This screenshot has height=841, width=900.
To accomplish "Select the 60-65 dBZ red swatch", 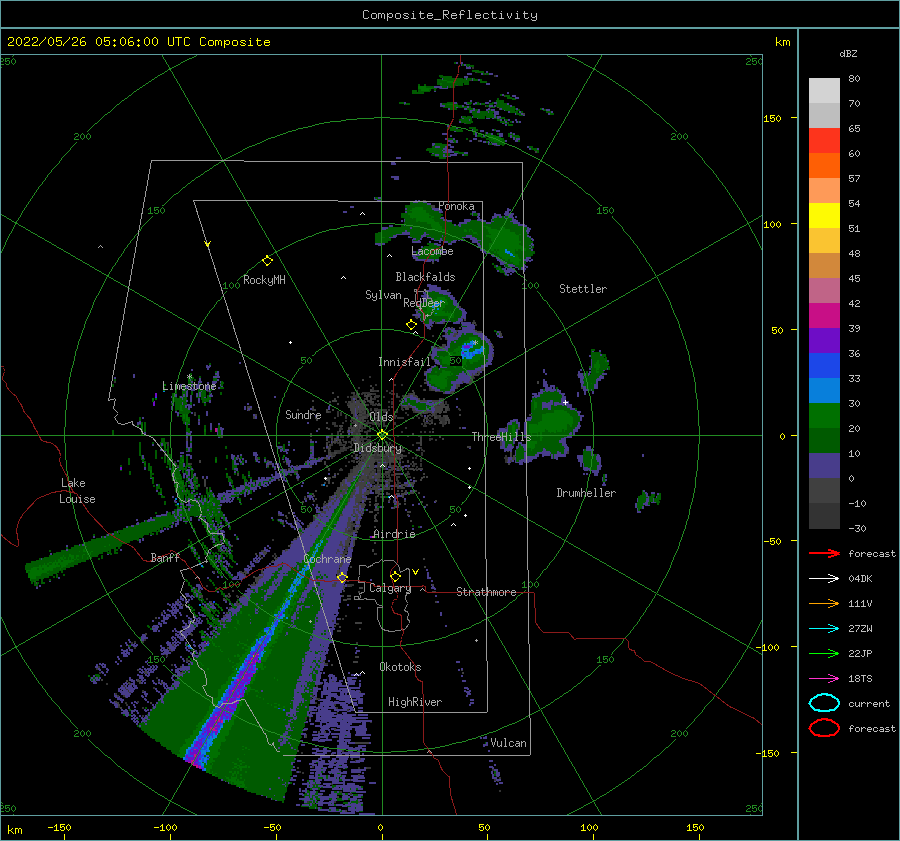I will point(824,141).
